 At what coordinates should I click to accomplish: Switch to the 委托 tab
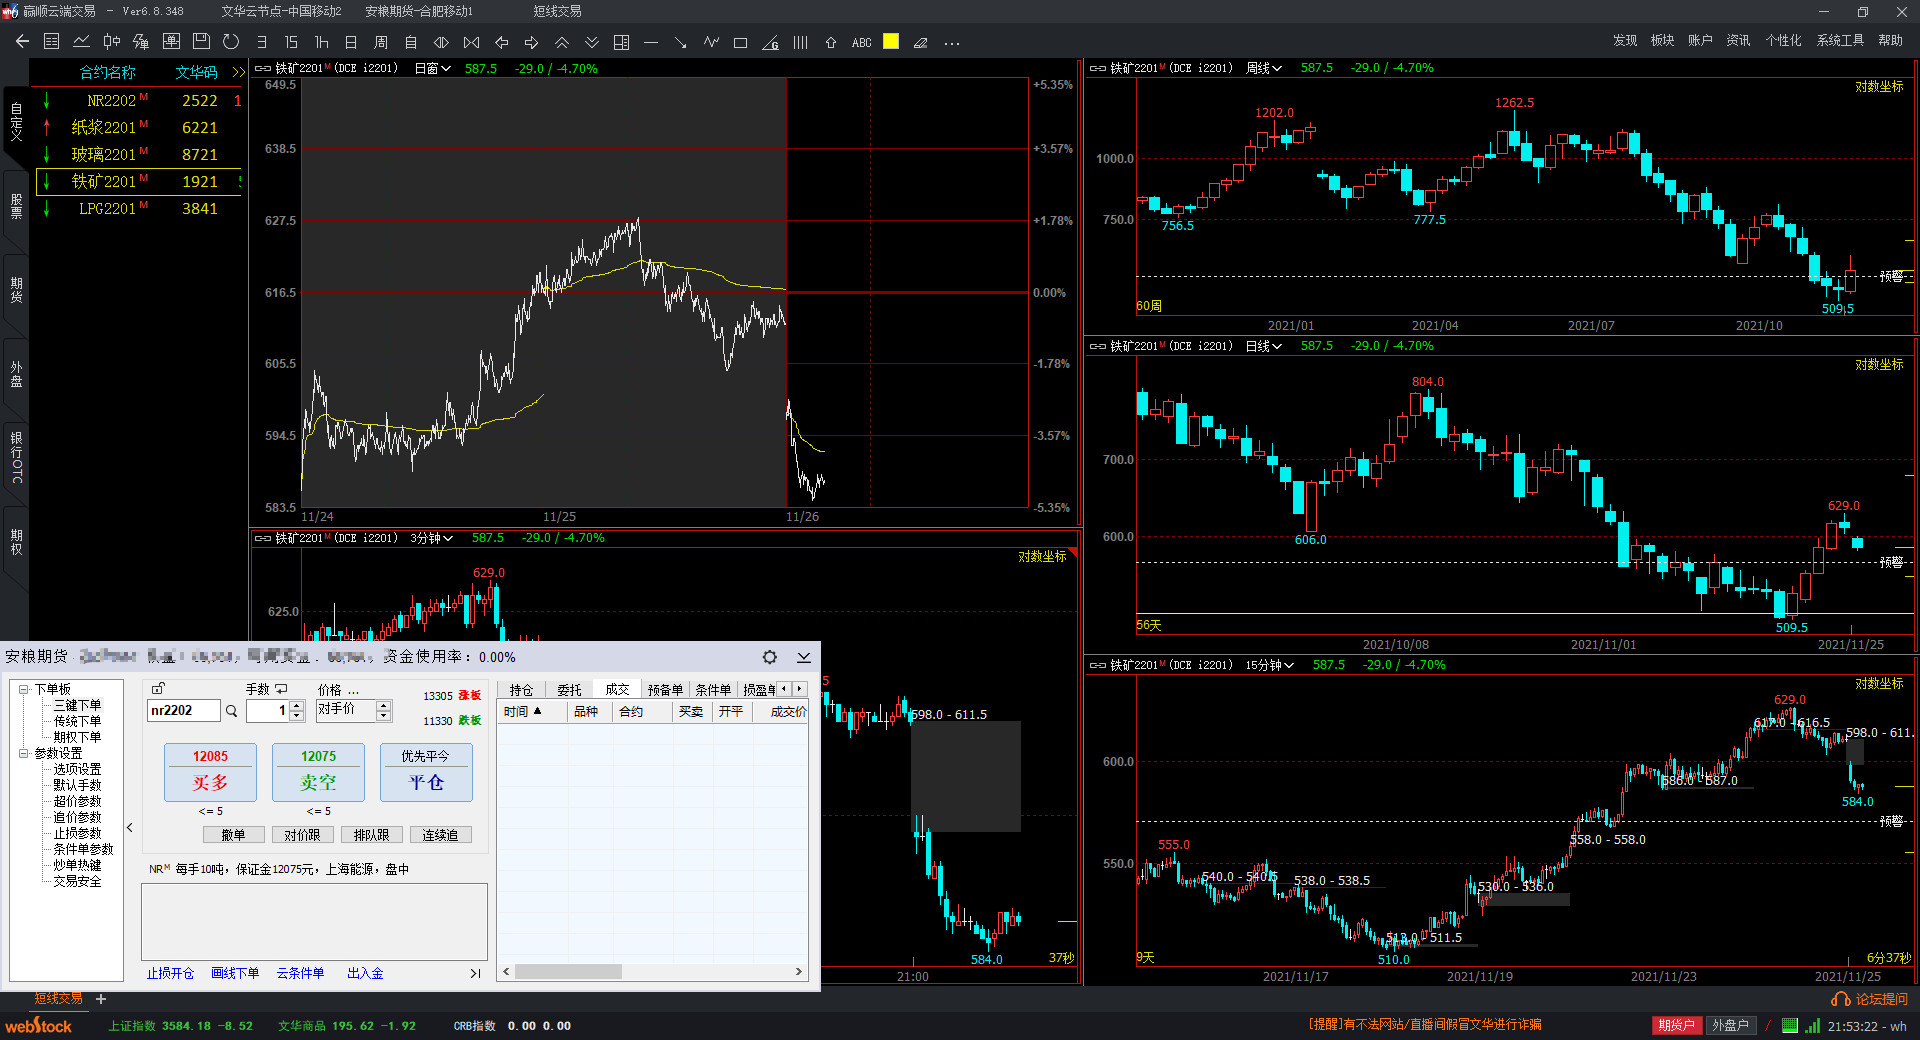569,690
